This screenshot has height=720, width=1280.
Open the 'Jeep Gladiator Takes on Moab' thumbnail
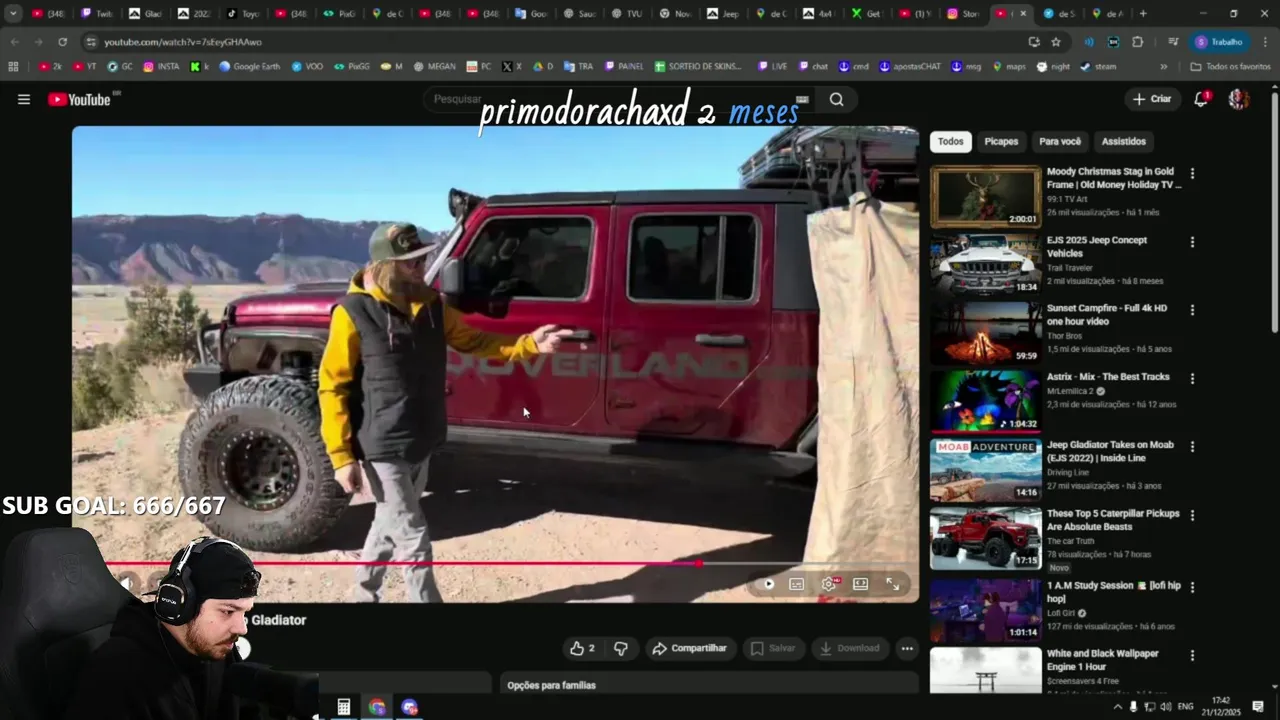(x=986, y=470)
